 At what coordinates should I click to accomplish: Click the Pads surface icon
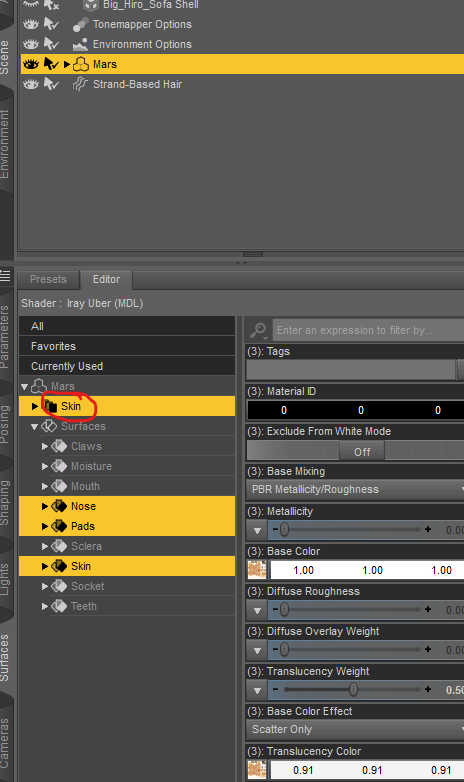tap(59, 526)
